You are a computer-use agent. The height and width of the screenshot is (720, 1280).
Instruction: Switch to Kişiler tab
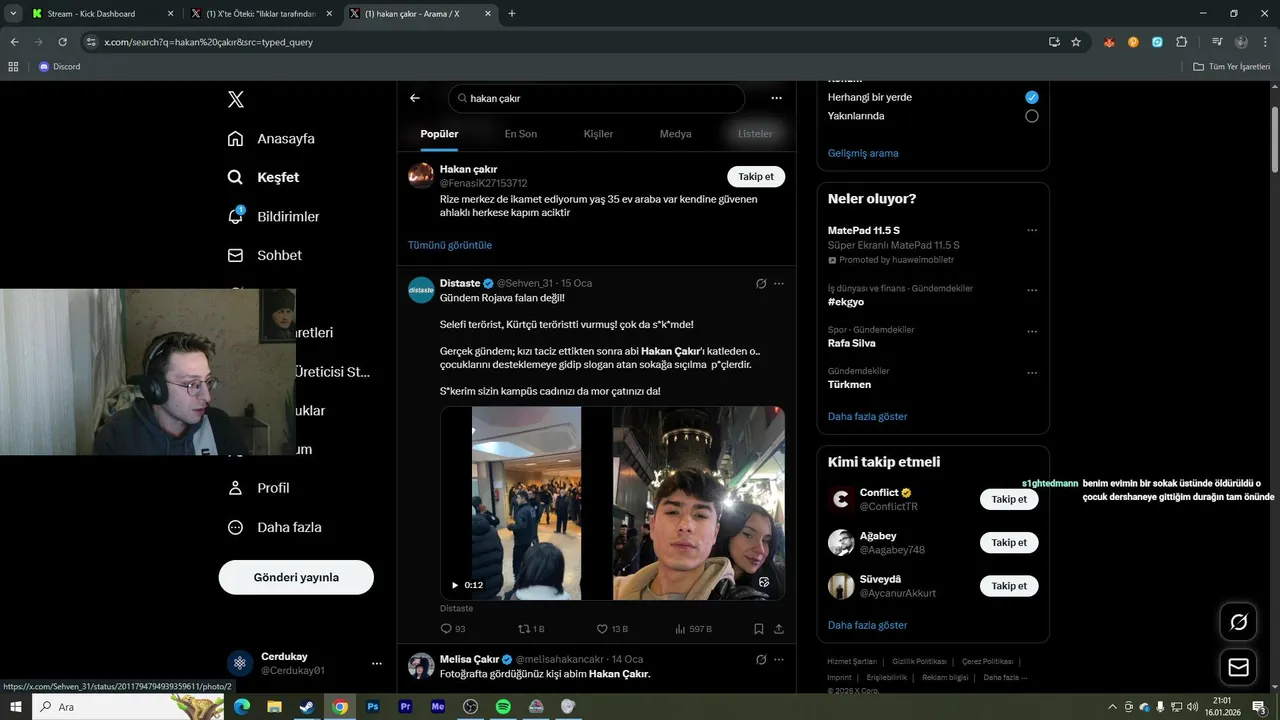[598, 134]
